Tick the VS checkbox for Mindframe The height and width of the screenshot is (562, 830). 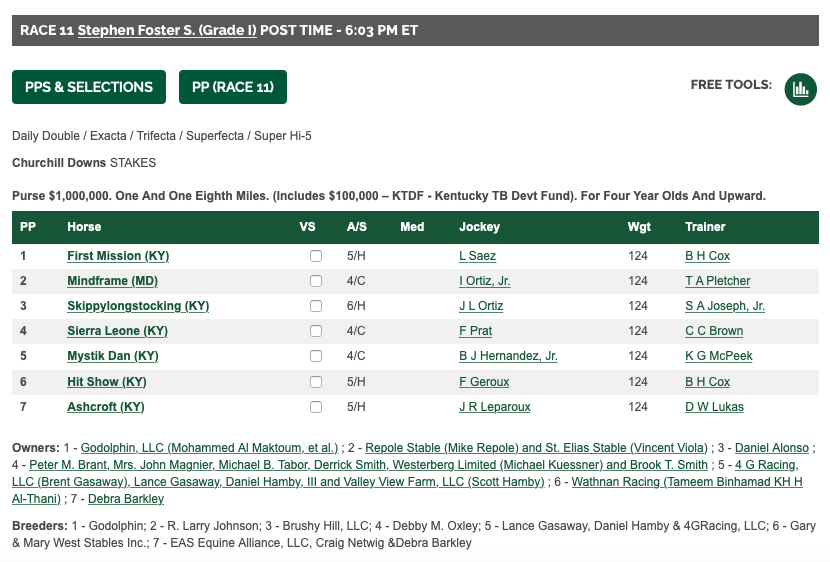pyautogui.click(x=316, y=281)
